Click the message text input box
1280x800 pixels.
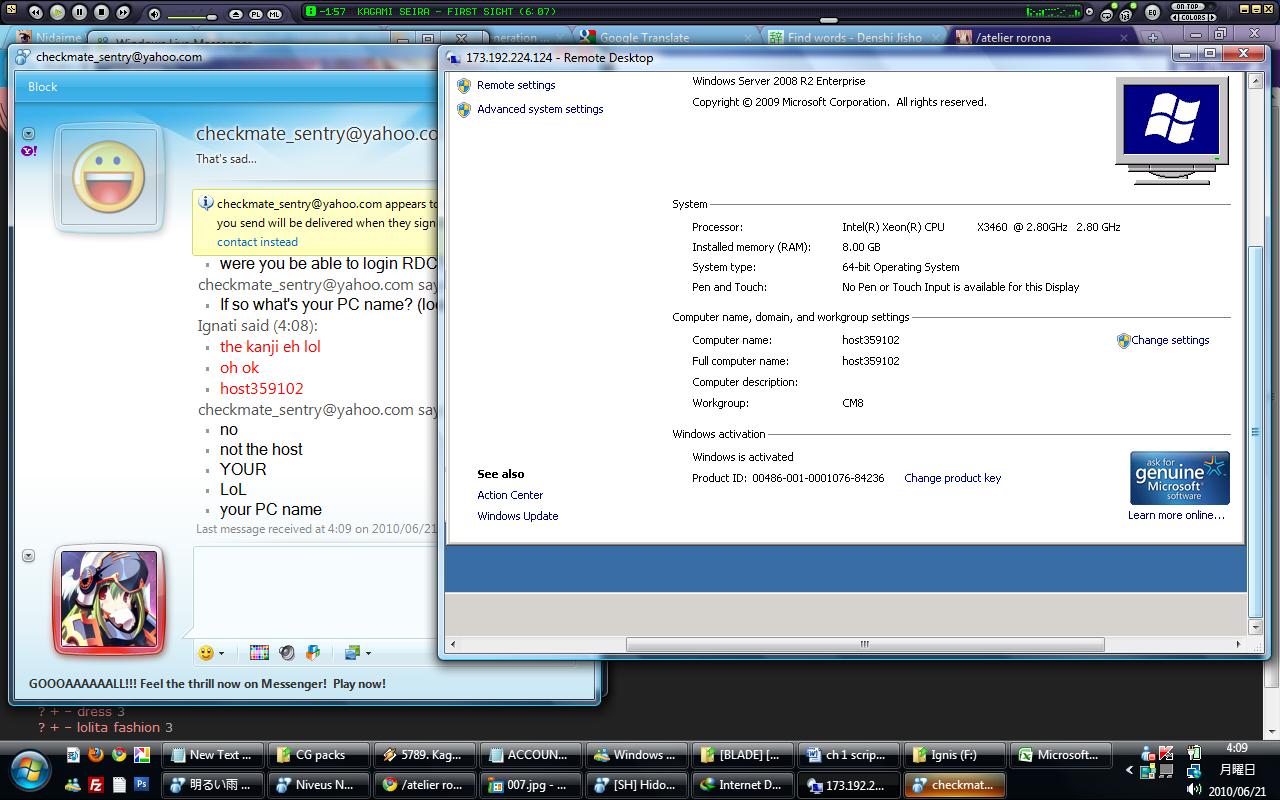[316, 590]
